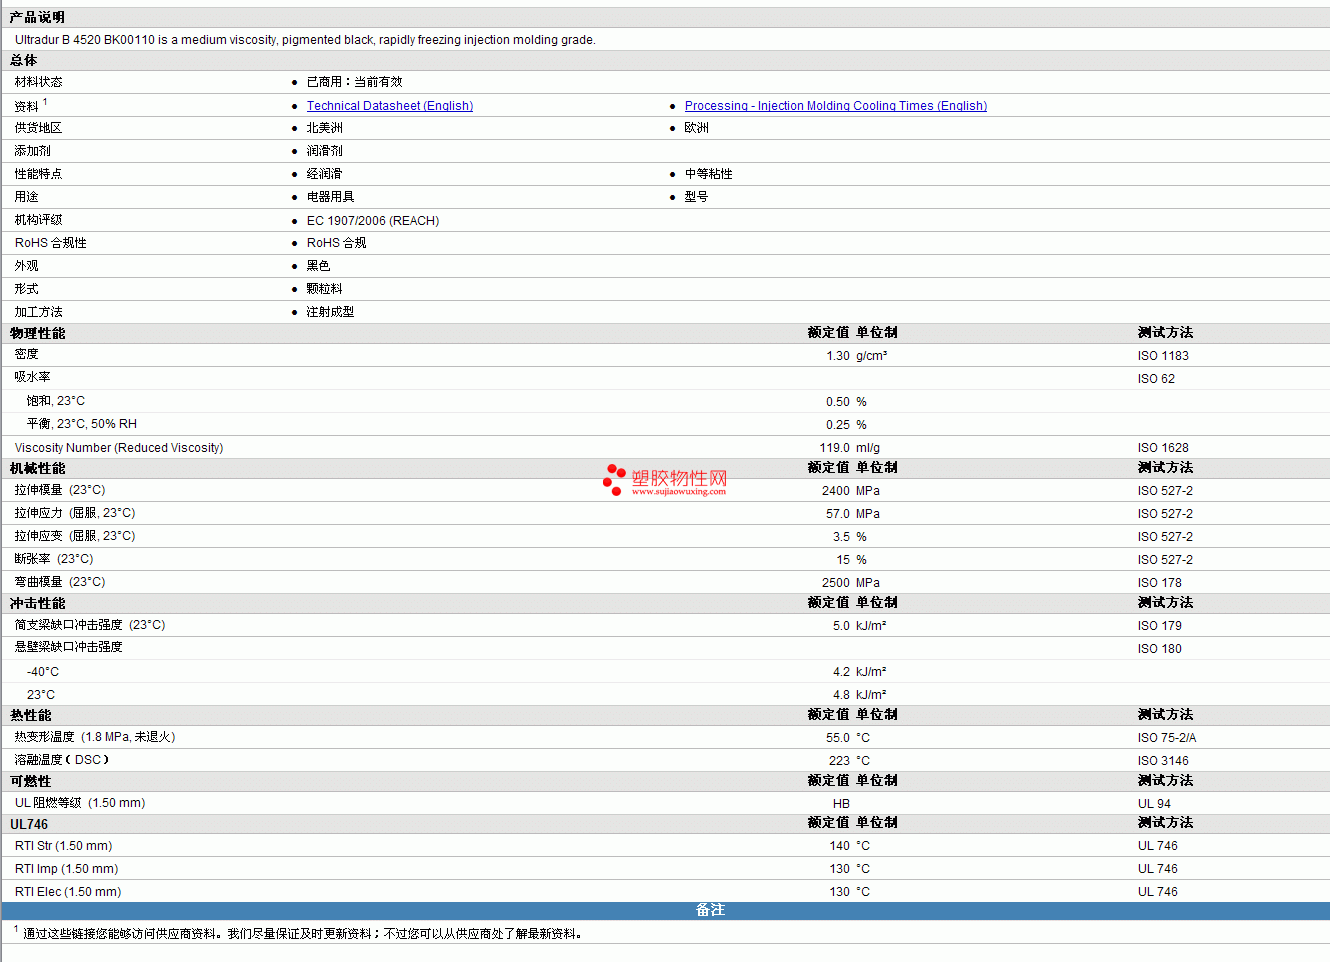Select the "热变形温度 (1.8 MPa, 未退火)" label
Screen dimensions: 1330x962
tap(95, 737)
